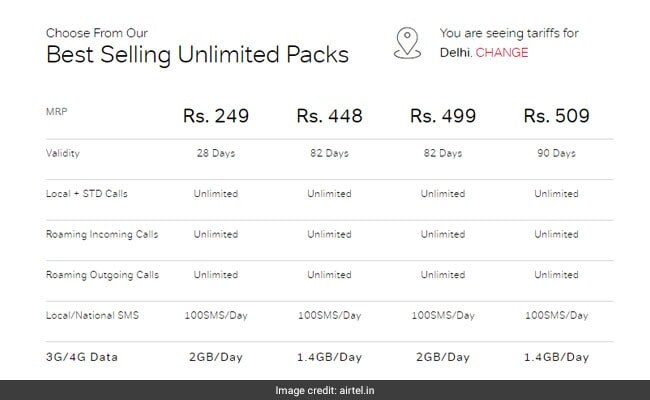Click the Delhi location text

click(x=455, y=51)
